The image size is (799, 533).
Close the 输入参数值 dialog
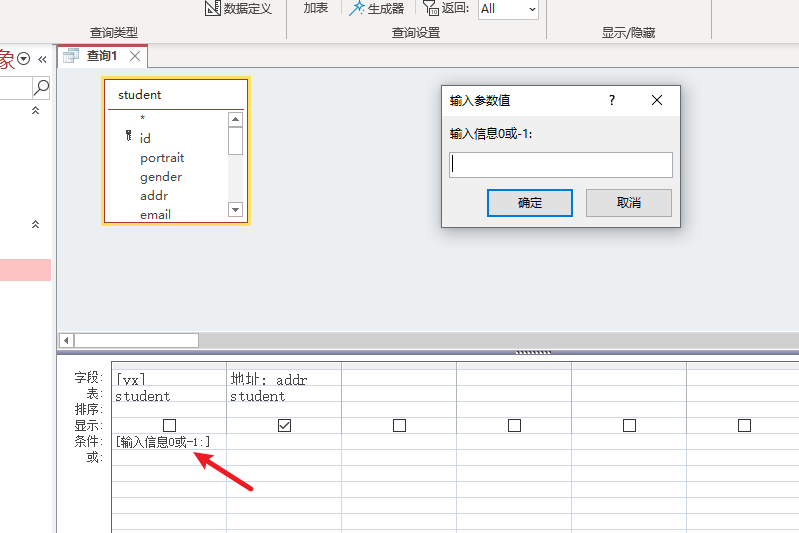pos(657,100)
